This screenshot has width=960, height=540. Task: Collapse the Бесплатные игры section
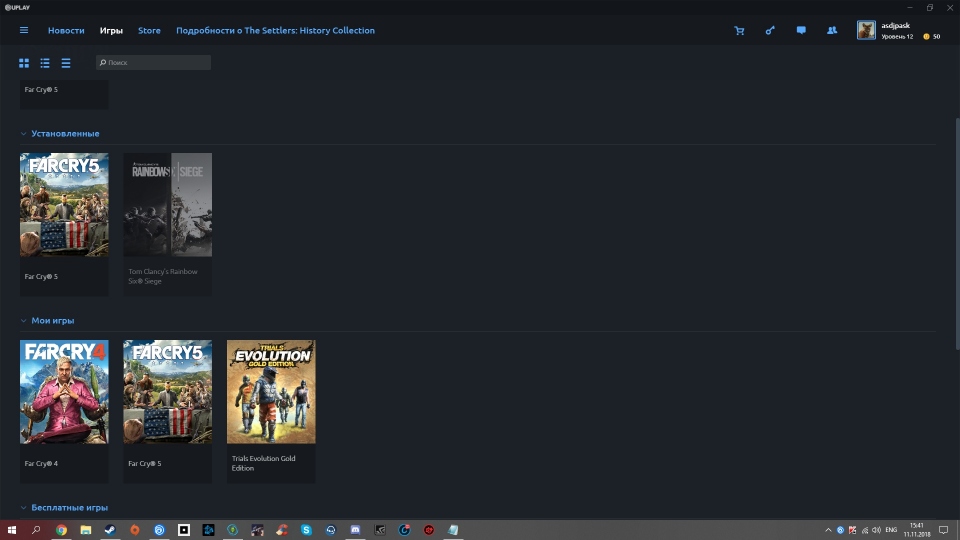tap(23, 508)
